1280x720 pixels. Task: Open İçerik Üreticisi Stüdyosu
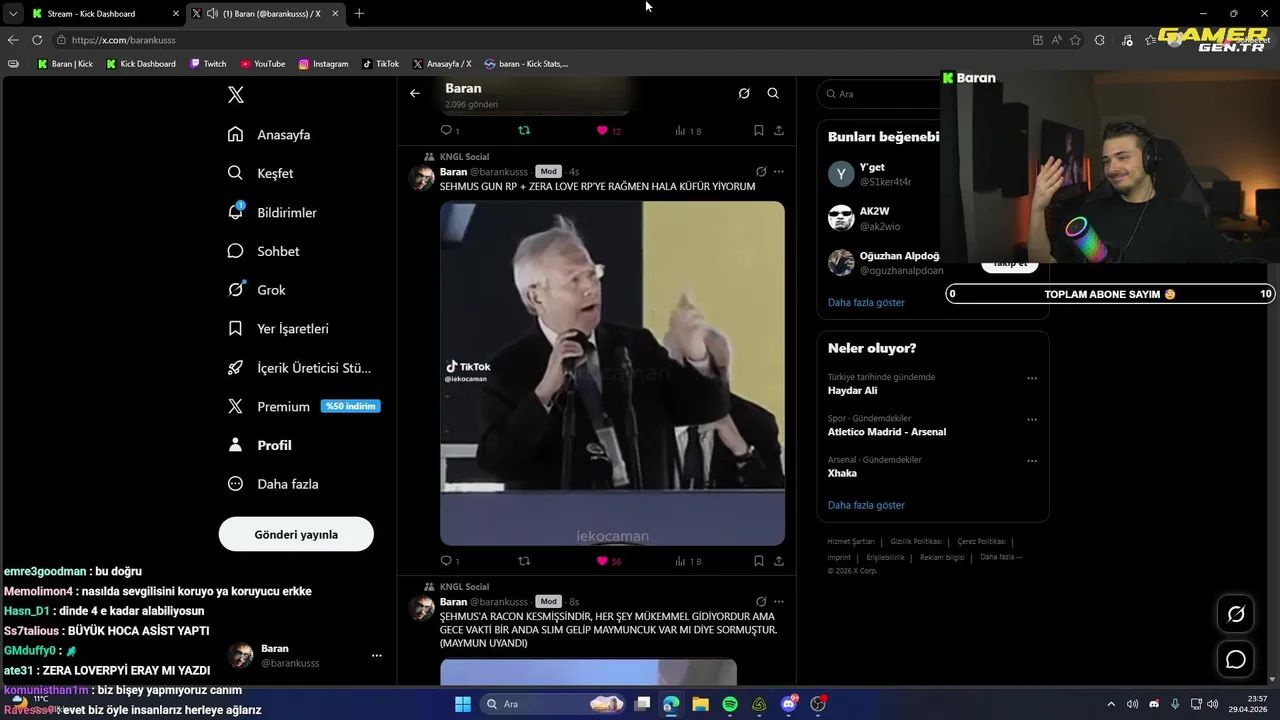(299, 367)
